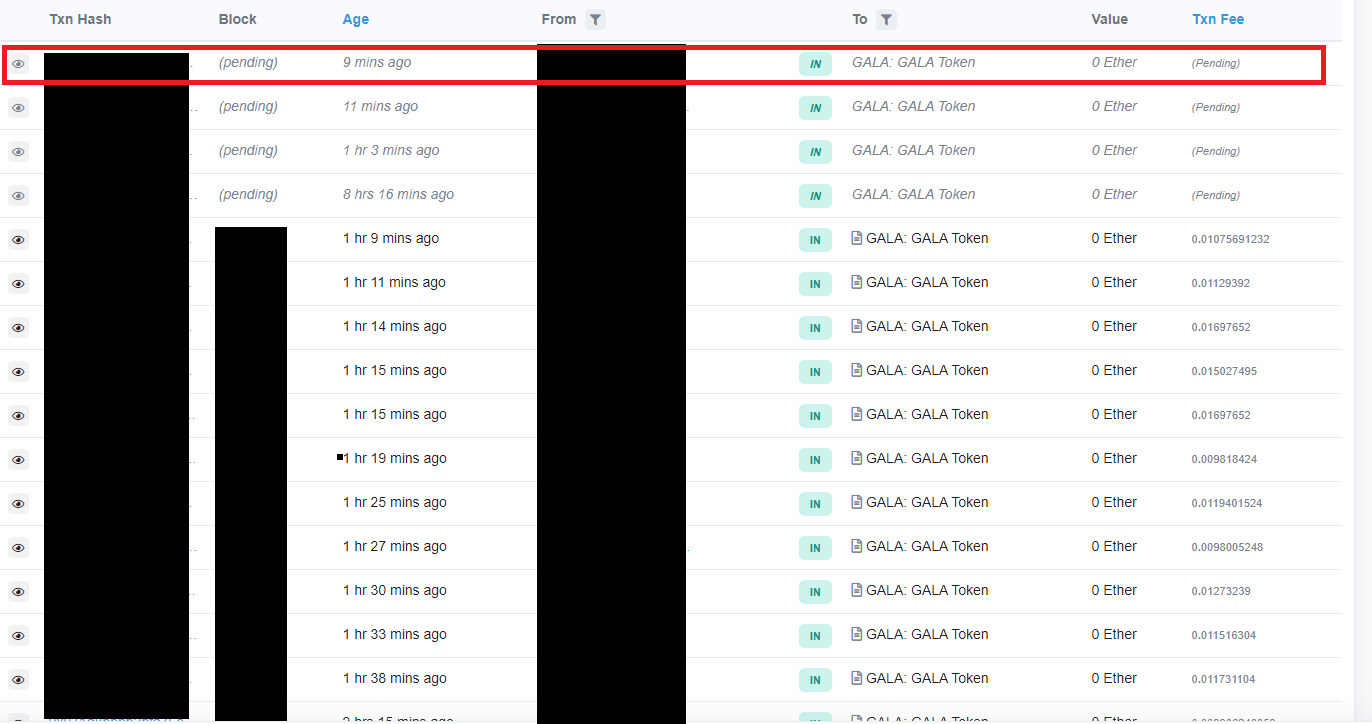The width and height of the screenshot is (1372, 724).
Task: Click the contract file icon in the 1 hr 19 mins ago row
Action: (856, 458)
